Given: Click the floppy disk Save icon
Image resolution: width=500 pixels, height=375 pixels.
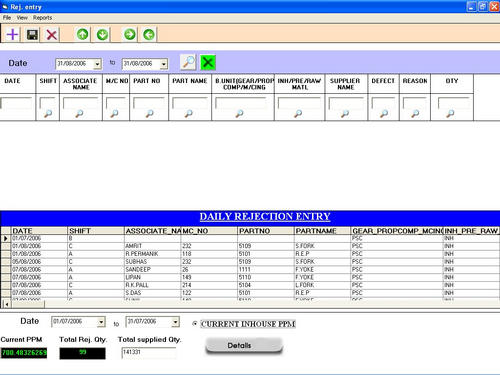Looking at the screenshot, I should tap(32, 34).
